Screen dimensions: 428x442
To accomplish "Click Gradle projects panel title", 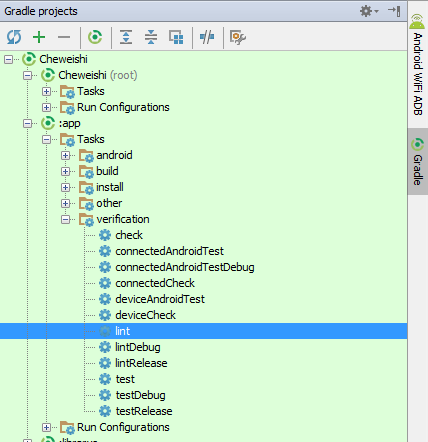I will click(41, 11).
